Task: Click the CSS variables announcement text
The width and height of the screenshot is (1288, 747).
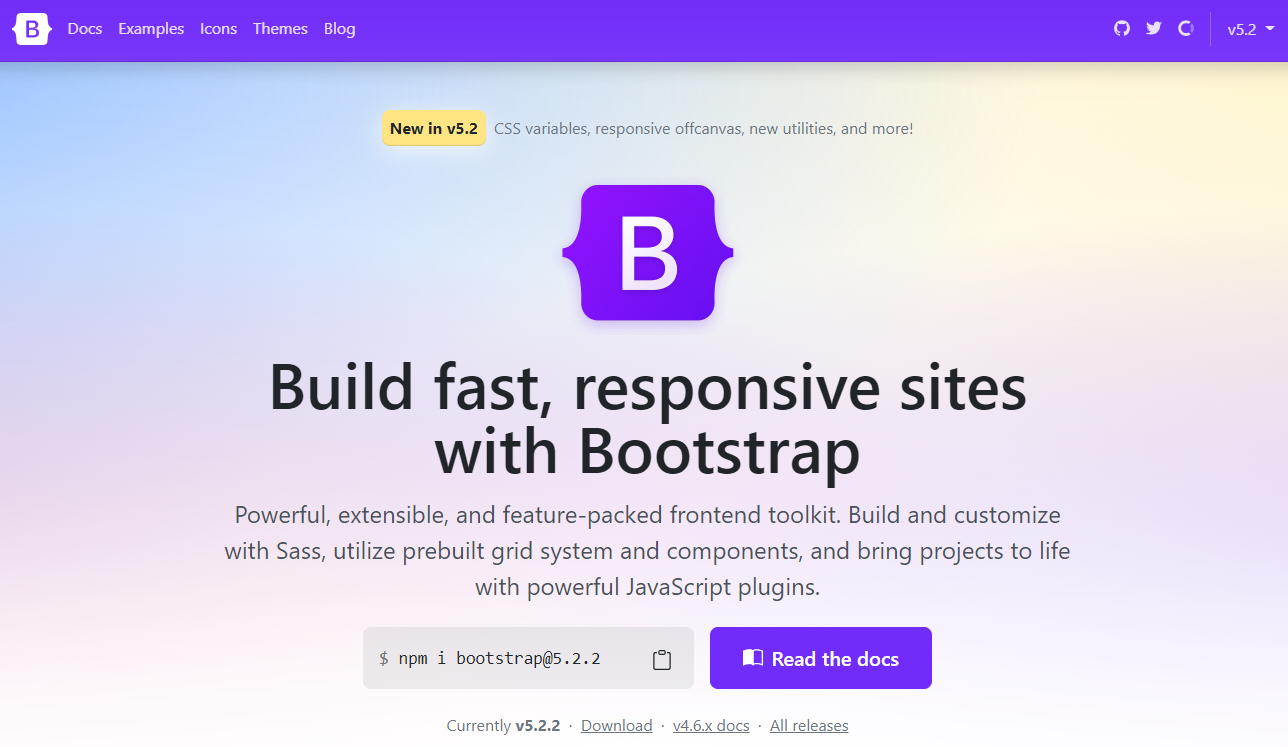Action: point(703,128)
